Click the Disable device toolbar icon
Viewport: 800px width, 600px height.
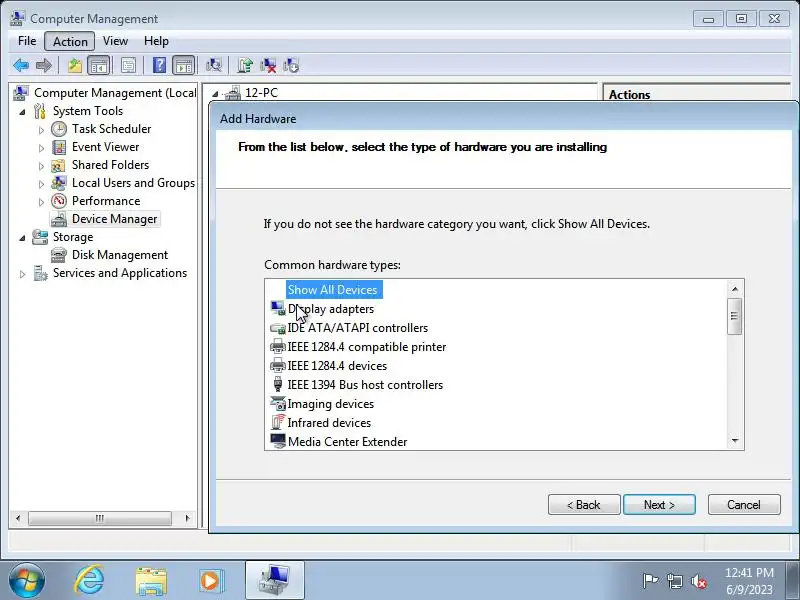(291, 65)
